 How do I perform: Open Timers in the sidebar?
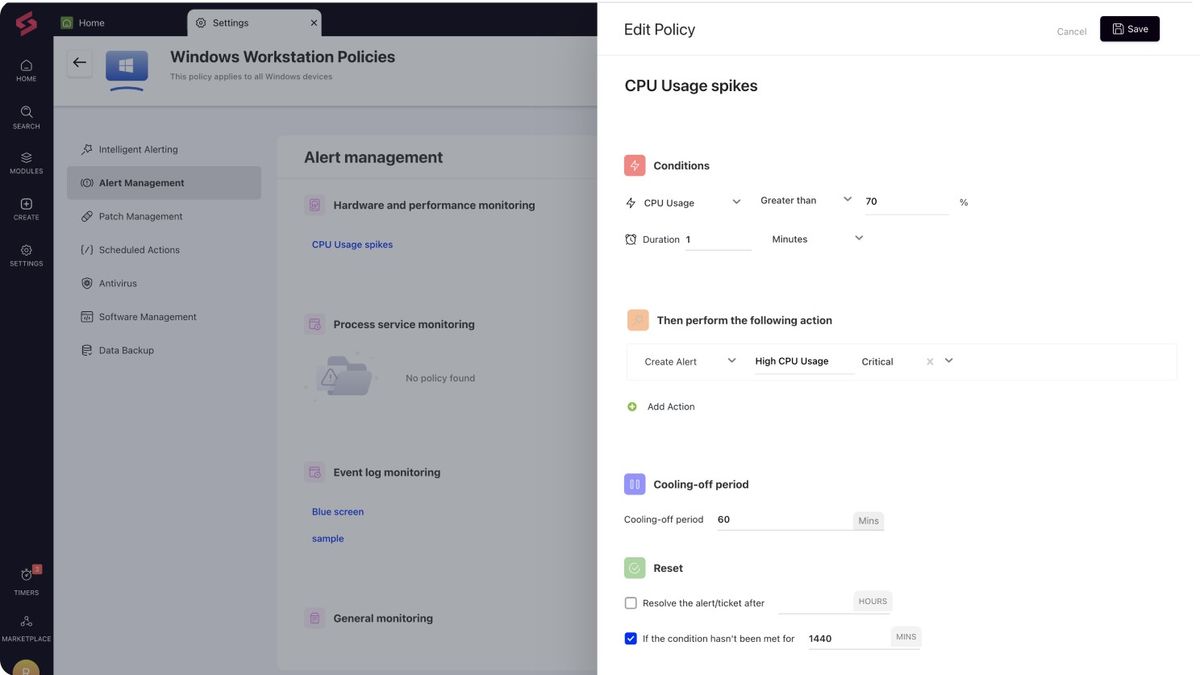(x=26, y=576)
